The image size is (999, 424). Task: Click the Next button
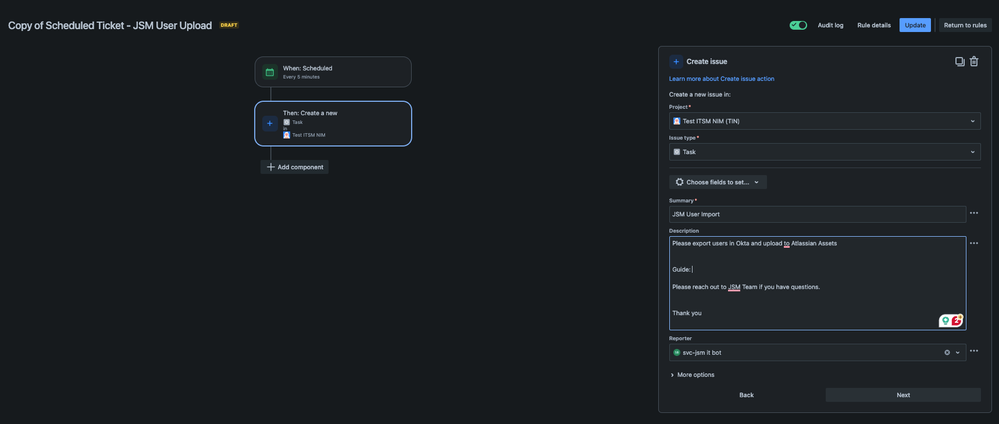[x=903, y=395]
